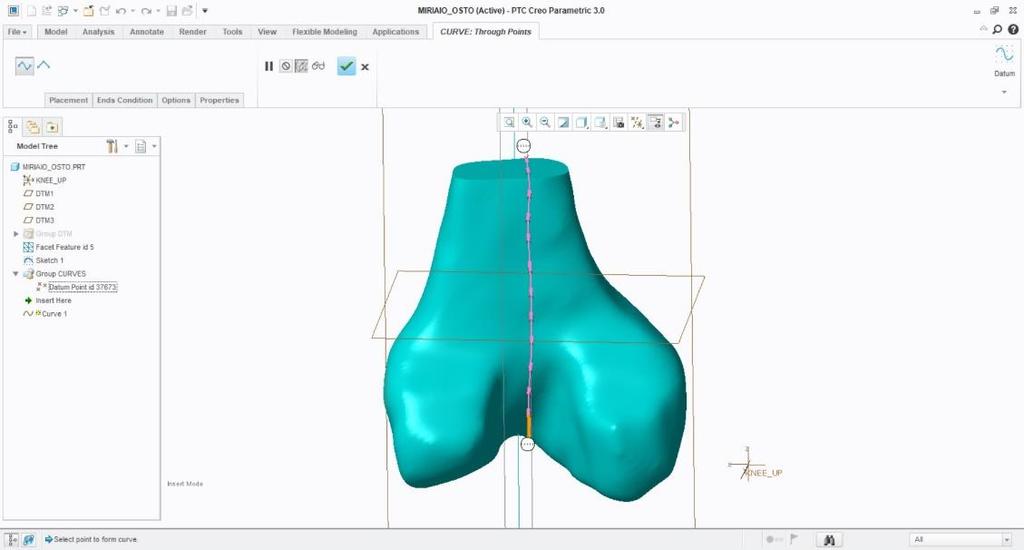Screen dimensions: 1024x550
Task: Show the Favorites navigator tab
Action: tap(52, 127)
